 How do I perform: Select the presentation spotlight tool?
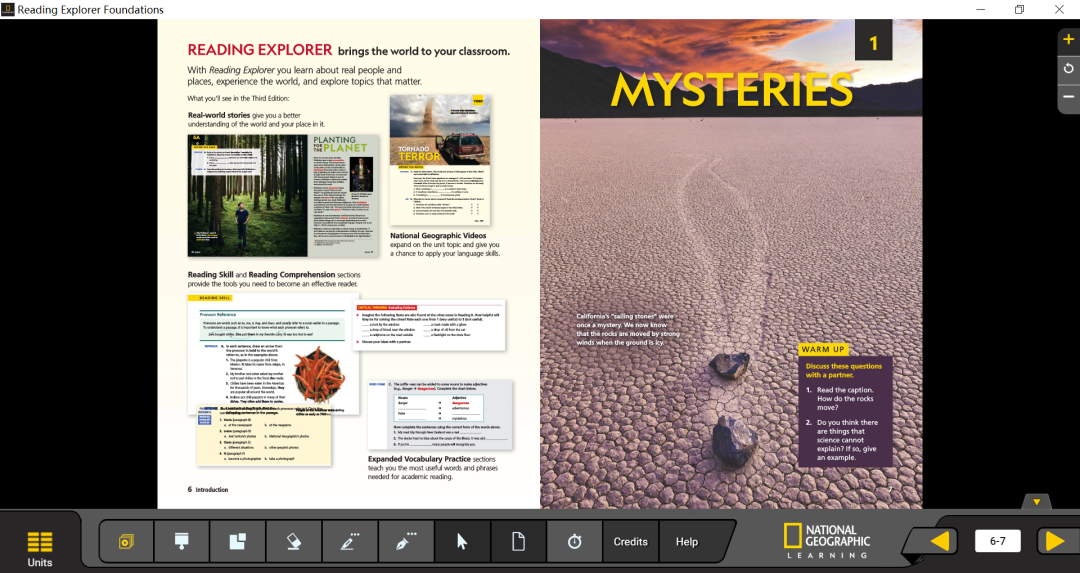(182, 542)
